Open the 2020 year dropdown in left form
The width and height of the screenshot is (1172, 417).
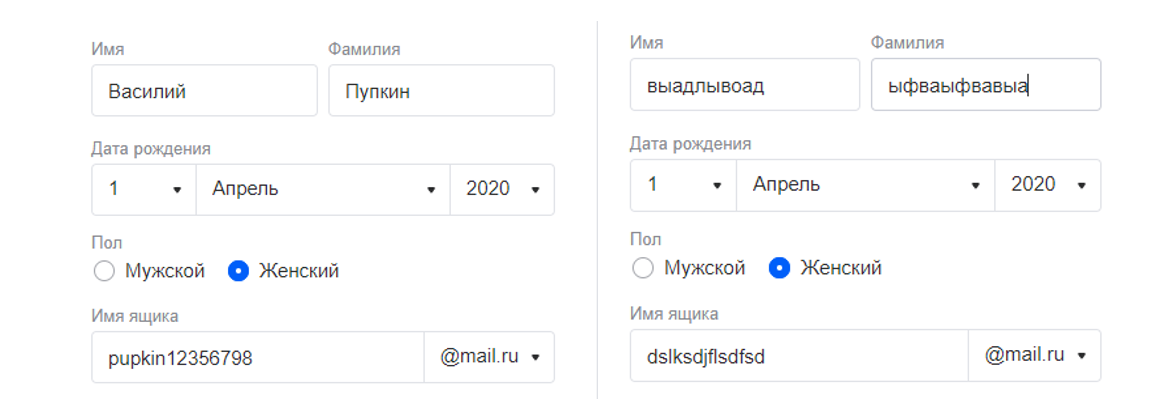click(x=502, y=190)
